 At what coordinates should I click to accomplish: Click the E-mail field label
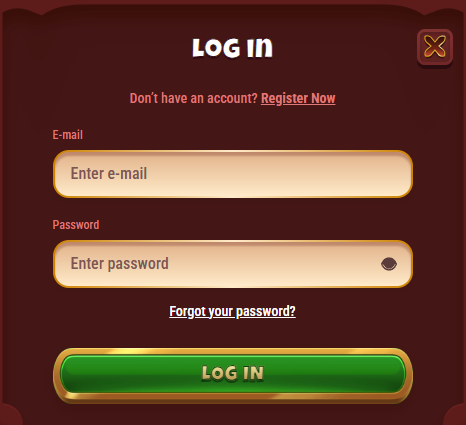tap(68, 135)
